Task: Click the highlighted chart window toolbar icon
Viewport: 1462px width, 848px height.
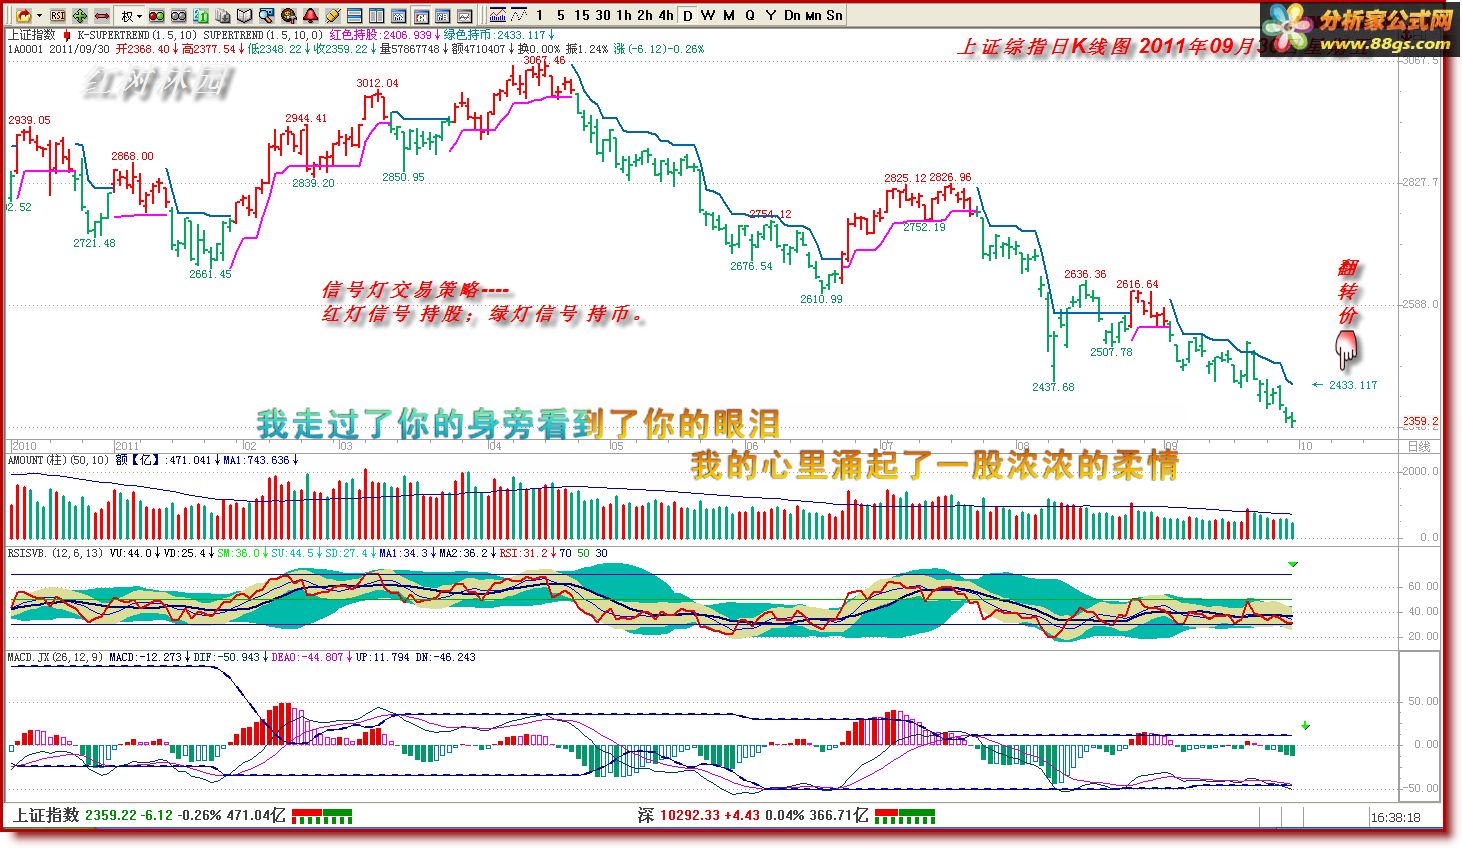Action: point(420,15)
